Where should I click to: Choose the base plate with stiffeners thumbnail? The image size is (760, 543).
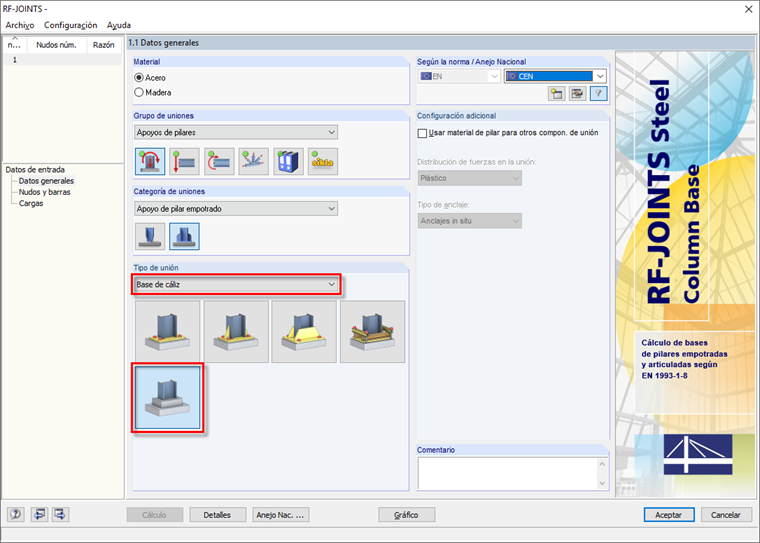pos(236,332)
